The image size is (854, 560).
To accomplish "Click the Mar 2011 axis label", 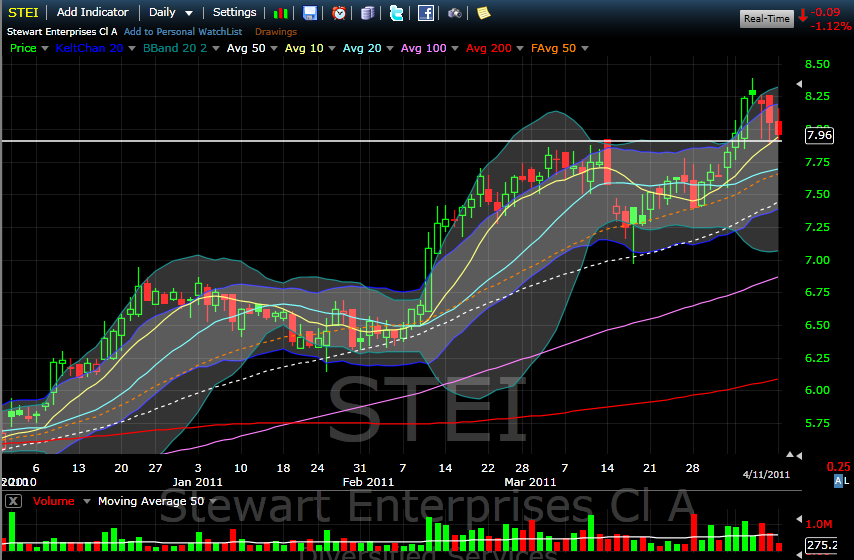I will [x=530, y=482].
